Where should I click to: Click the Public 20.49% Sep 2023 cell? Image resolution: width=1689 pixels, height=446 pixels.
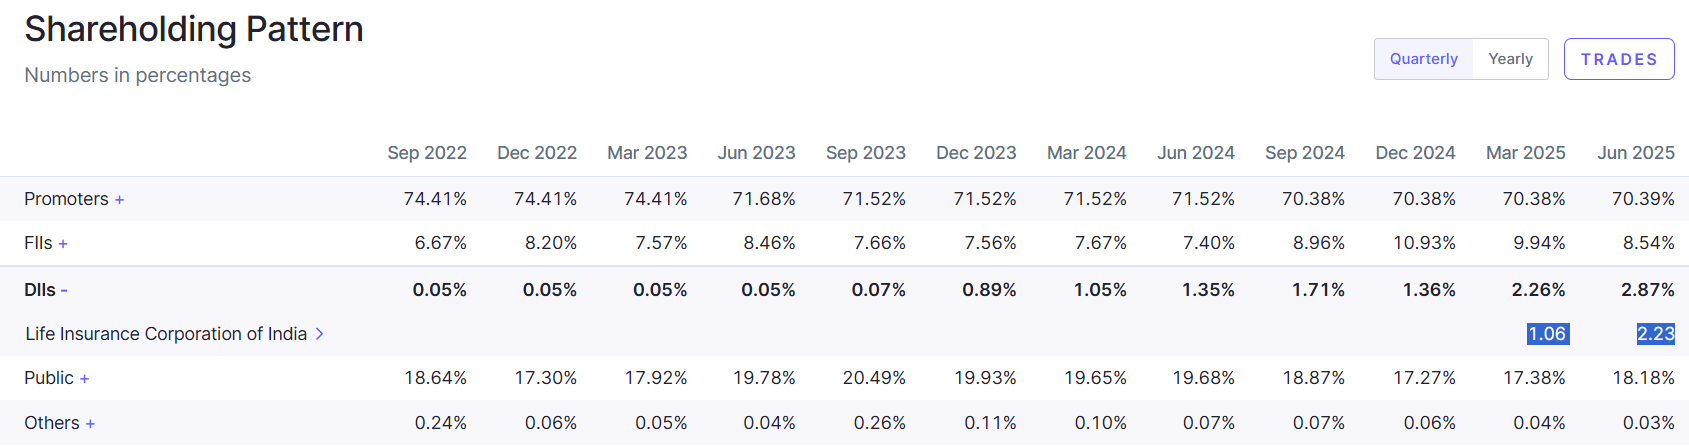(873, 378)
